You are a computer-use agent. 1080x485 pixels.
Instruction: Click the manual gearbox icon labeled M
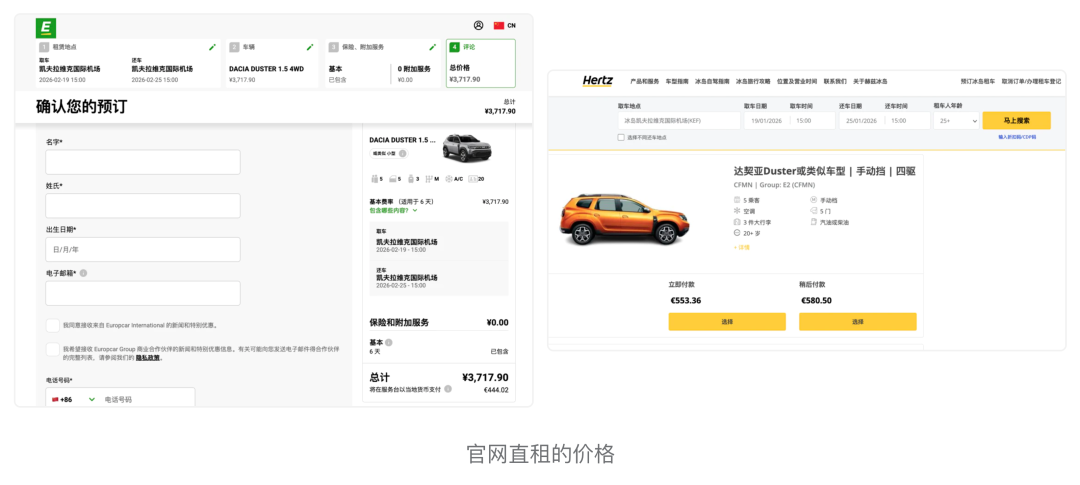430,179
